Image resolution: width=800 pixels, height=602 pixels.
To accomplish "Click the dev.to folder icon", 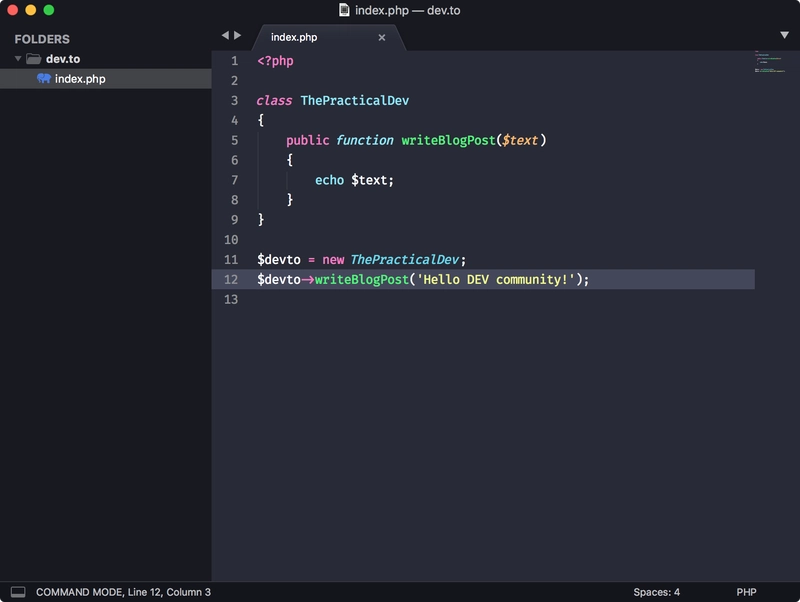I will click(33, 59).
